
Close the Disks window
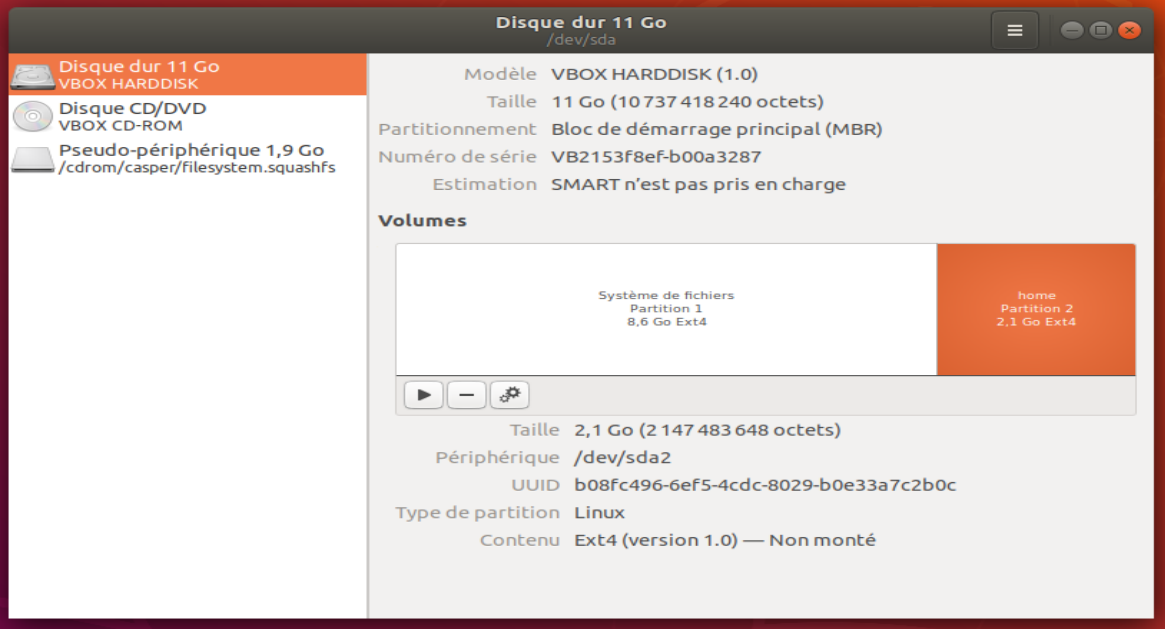point(1129,31)
